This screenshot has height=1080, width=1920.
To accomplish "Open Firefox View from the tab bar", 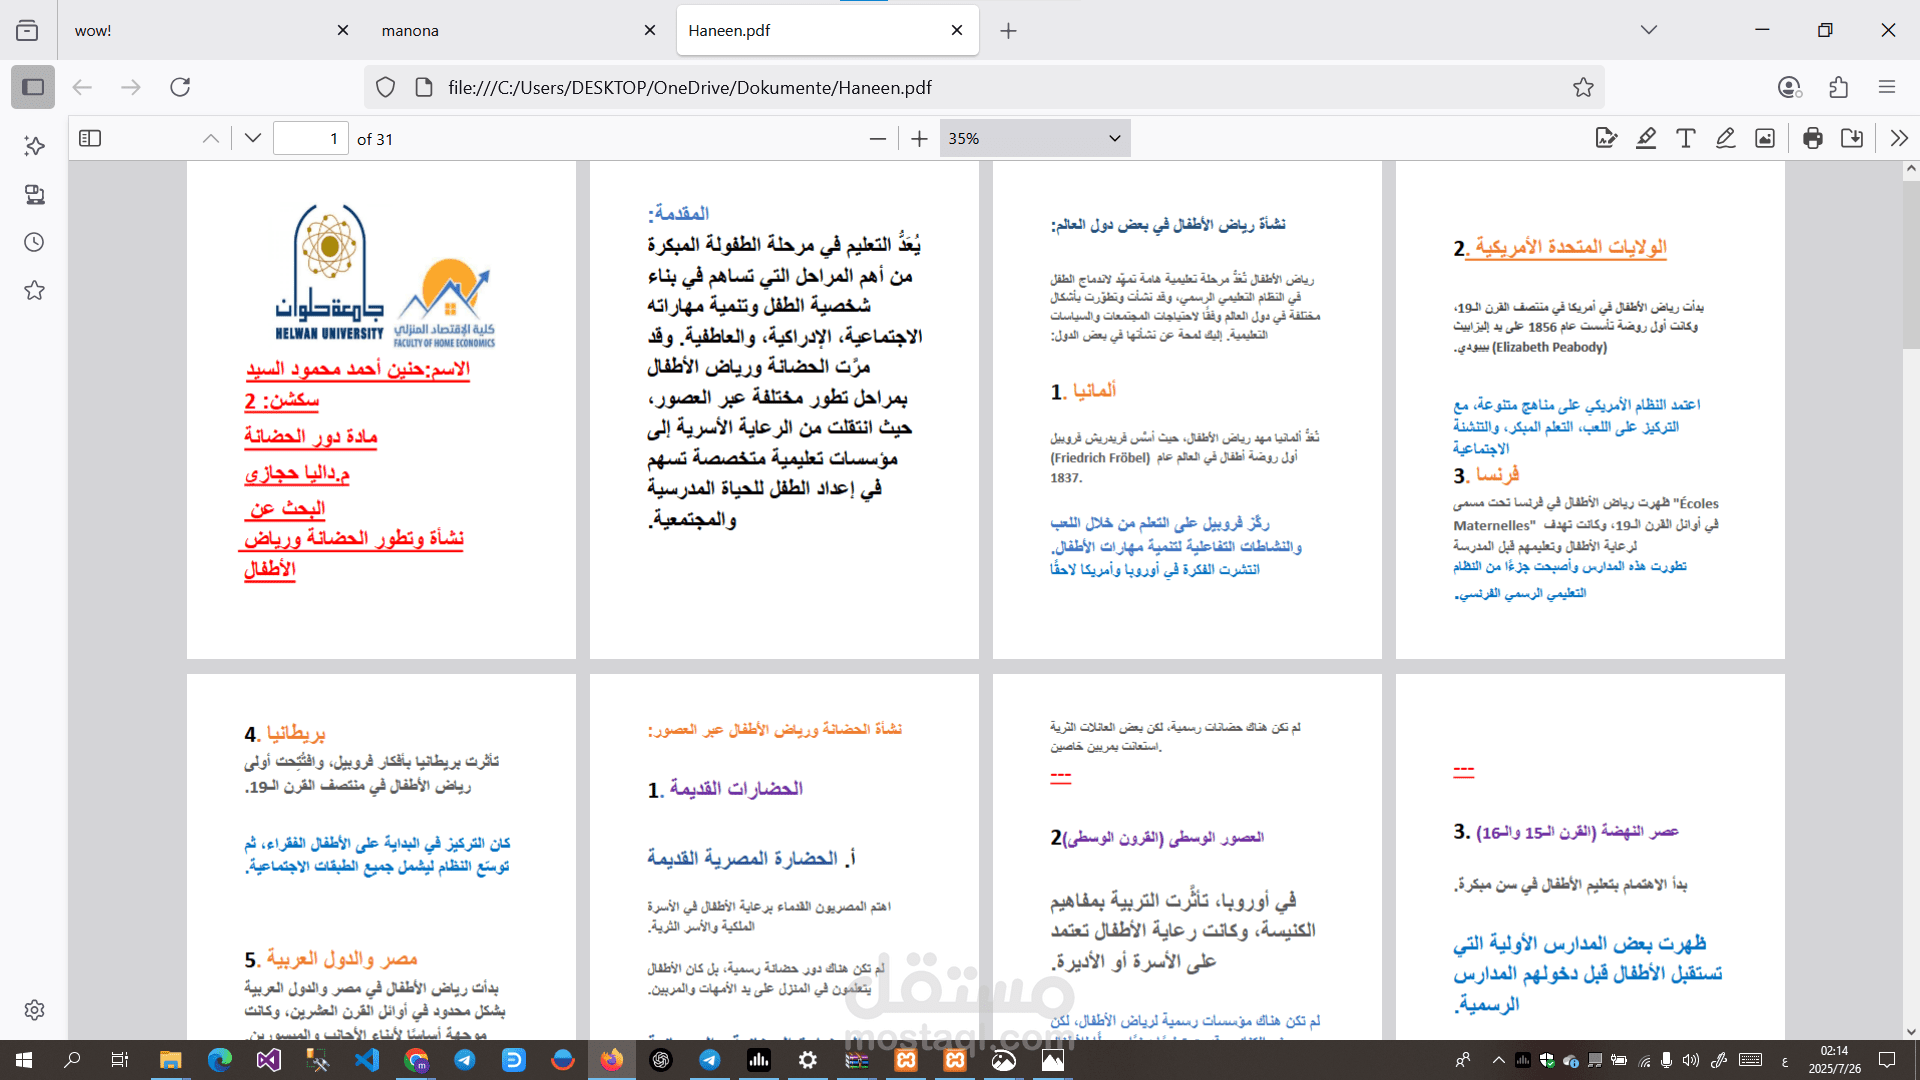I will [x=27, y=30].
